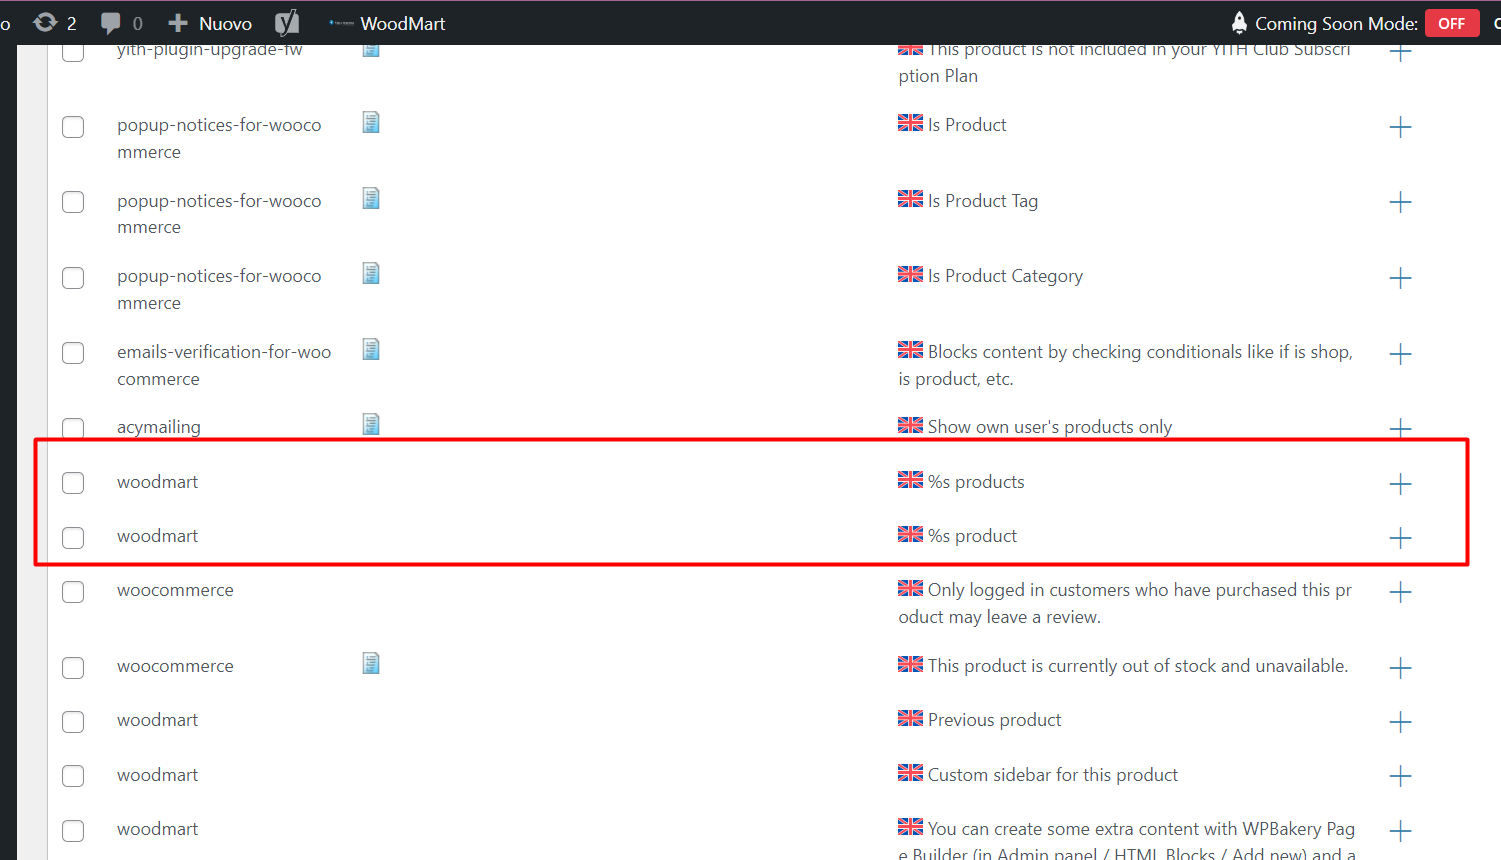The width and height of the screenshot is (1501, 860).
Task: Select string text '%s products'
Action: (976, 482)
